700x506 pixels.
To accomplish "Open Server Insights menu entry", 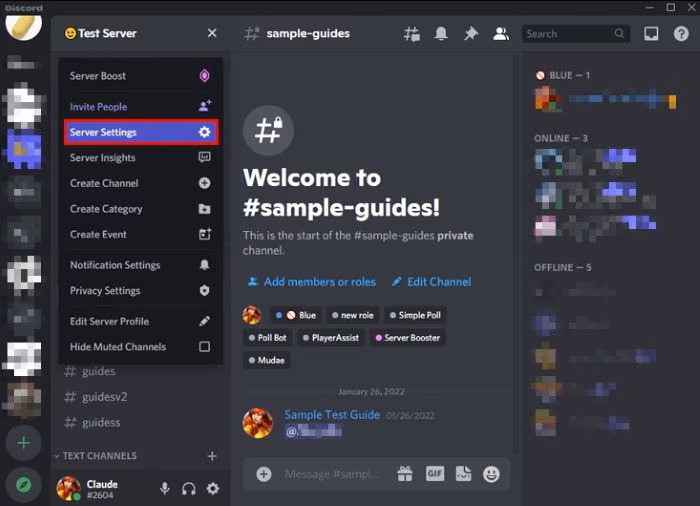I will [141, 158].
